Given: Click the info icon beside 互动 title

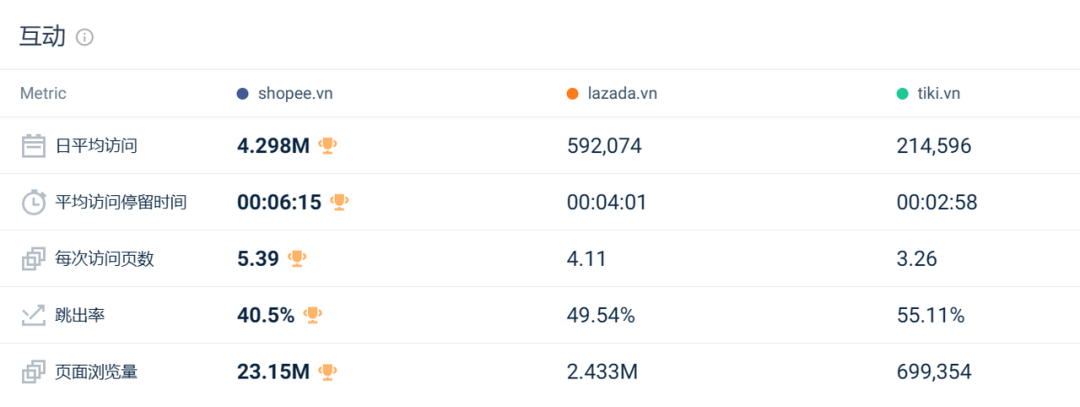Looking at the screenshot, I should point(85,37).
